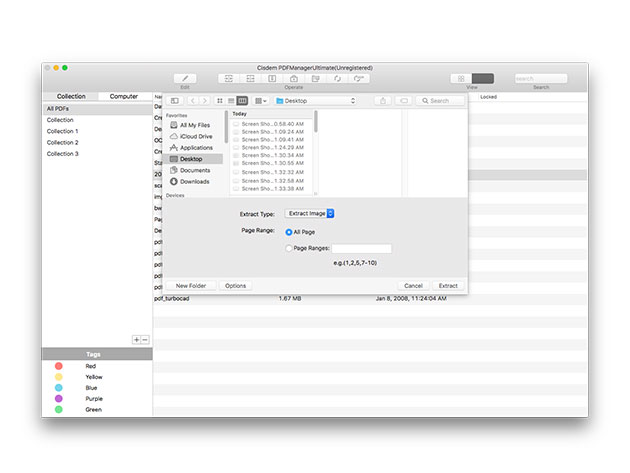Select the file Screen Sho…1.09.24 AM
This screenshot has height=473, width=630.
click(x=272, y=132)
